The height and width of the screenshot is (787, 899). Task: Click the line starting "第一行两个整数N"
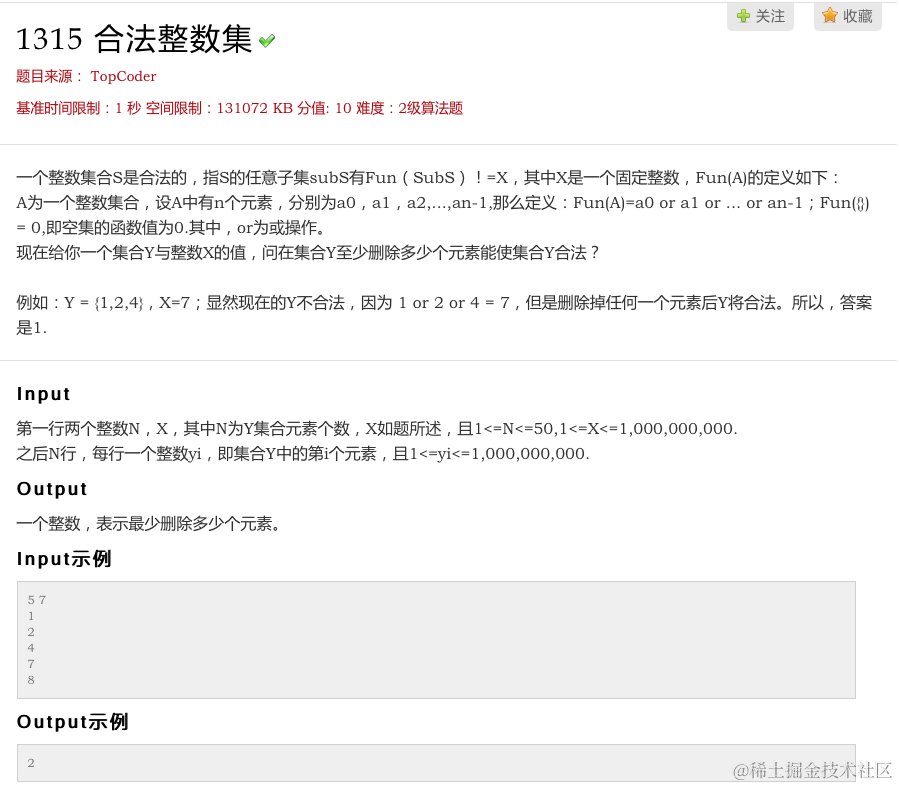[377, 429]
